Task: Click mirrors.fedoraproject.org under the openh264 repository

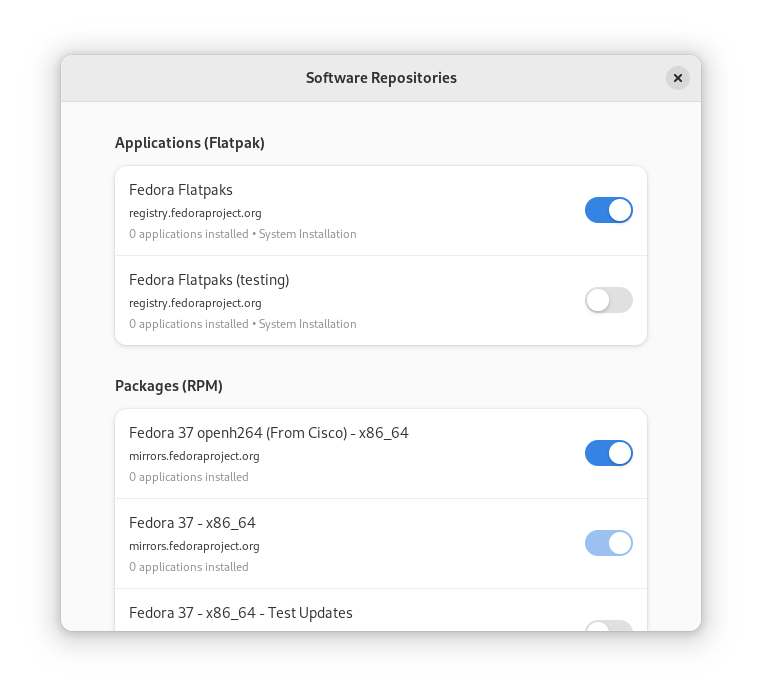Action: [194, 456]
